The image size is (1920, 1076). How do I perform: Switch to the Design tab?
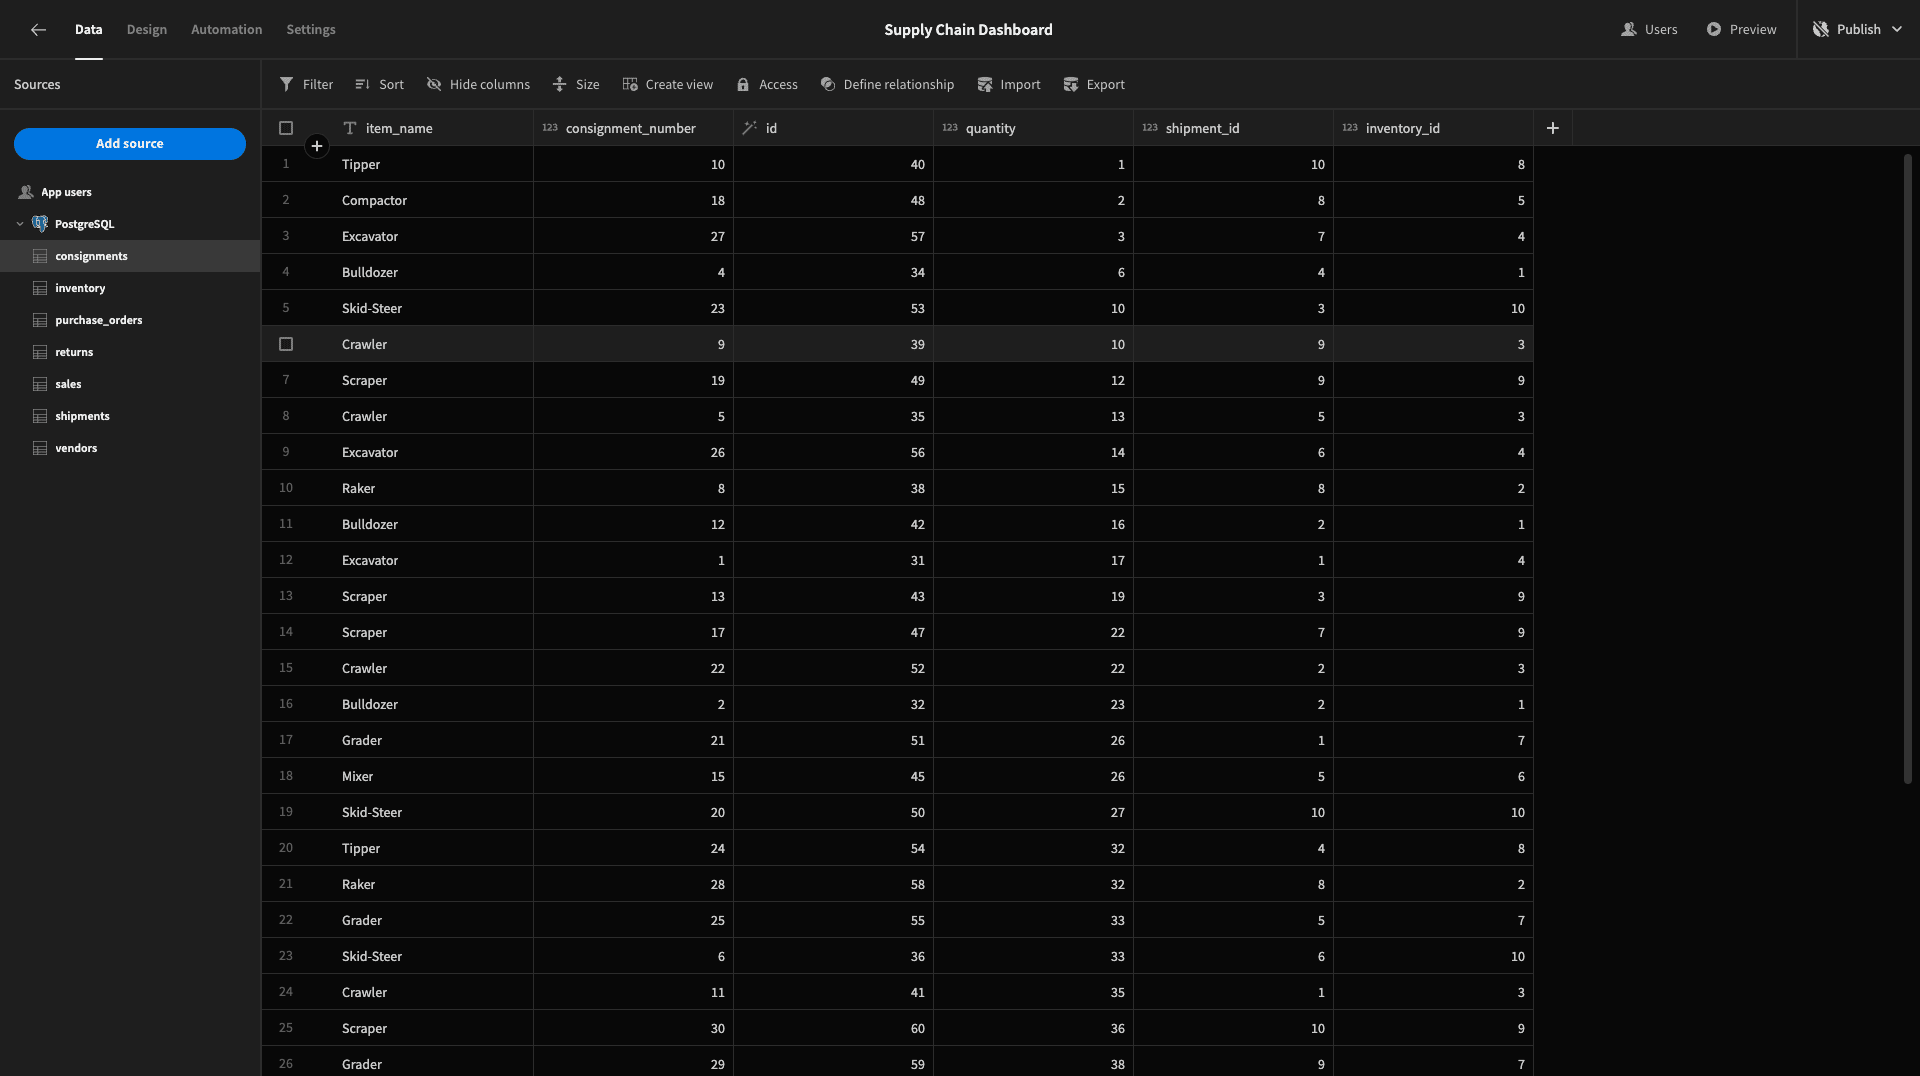147,30
